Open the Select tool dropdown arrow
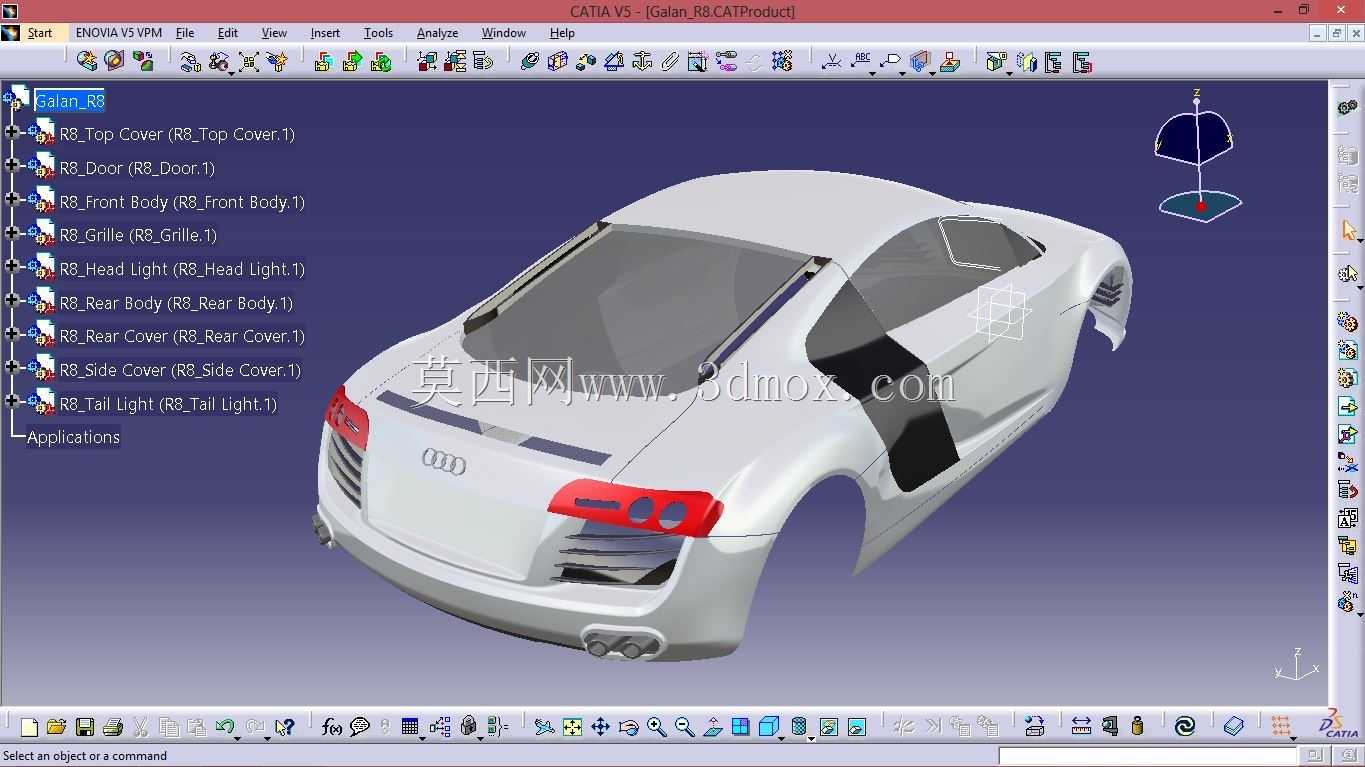 (1359, 240)
